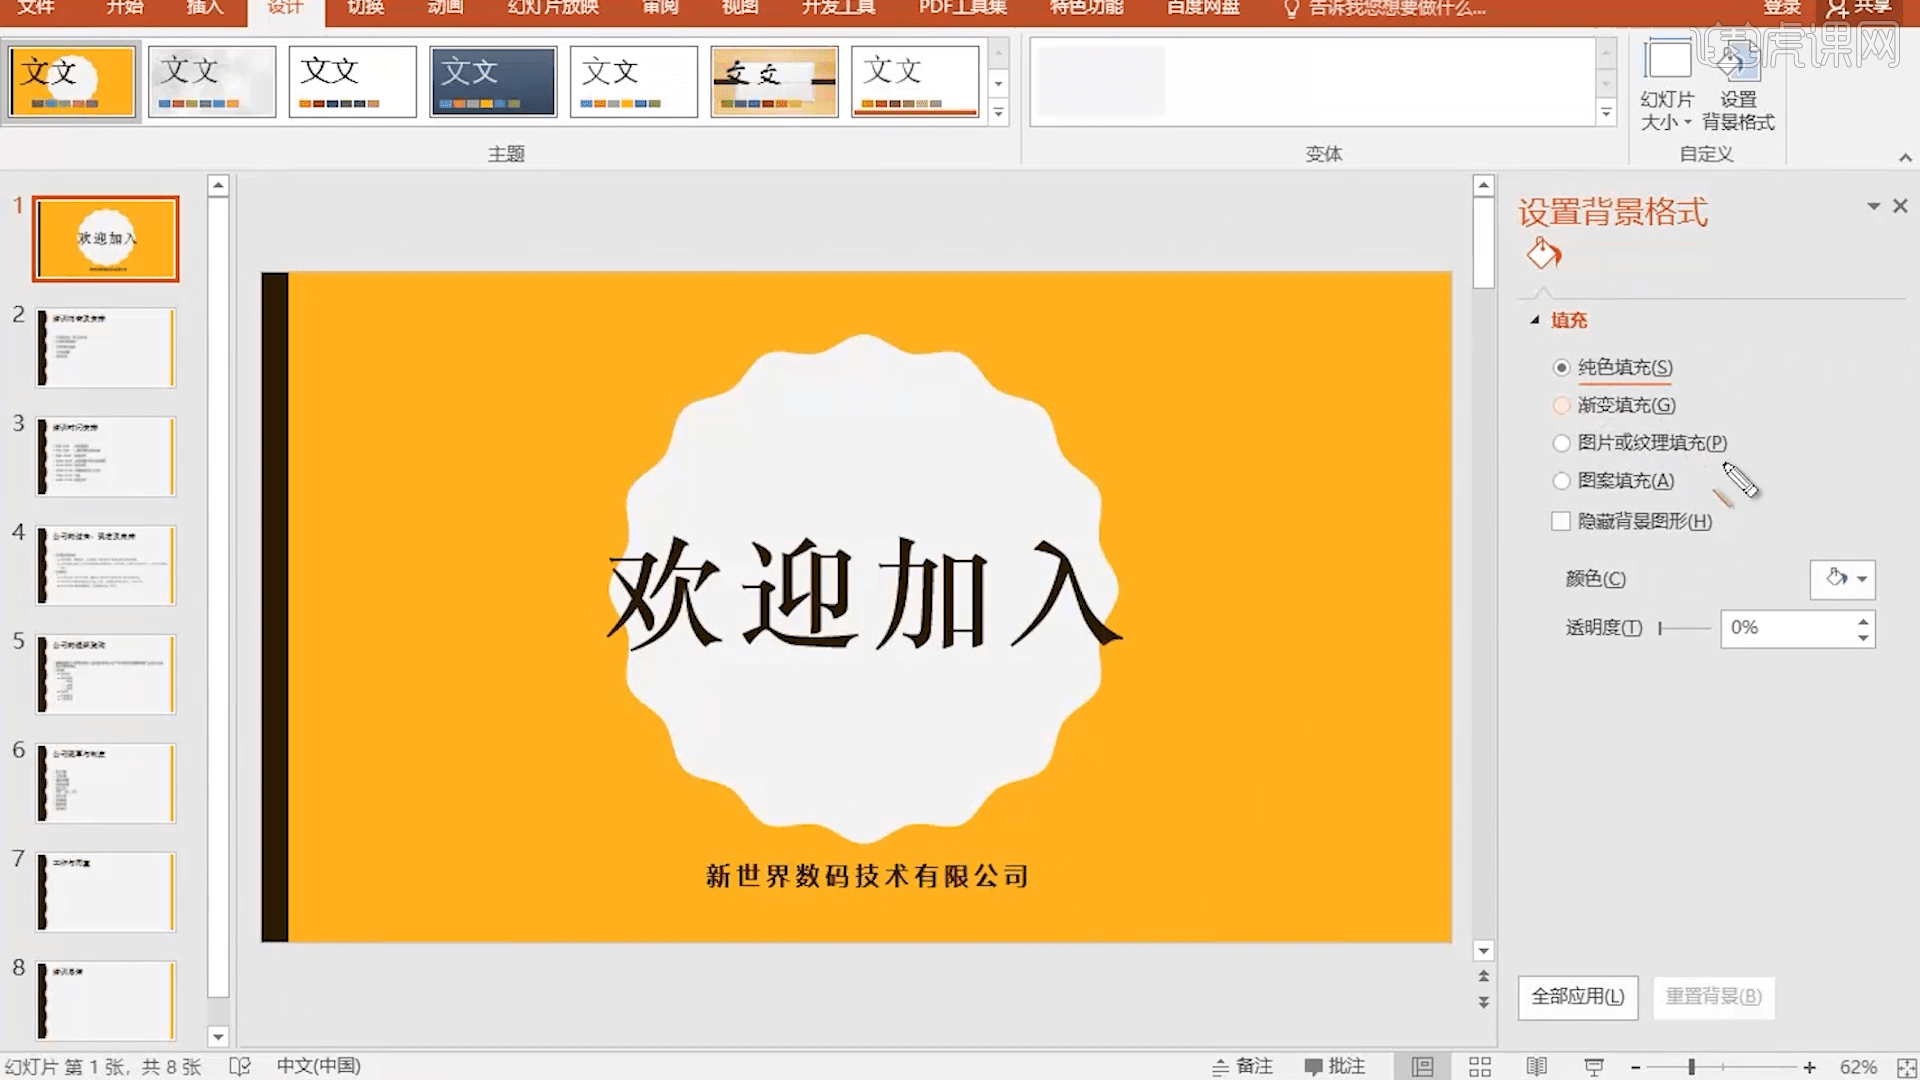Screen dimensions: 1920x1080
Task: Click the 设置背景格式 ribbon button
Action: (1738, 87)
